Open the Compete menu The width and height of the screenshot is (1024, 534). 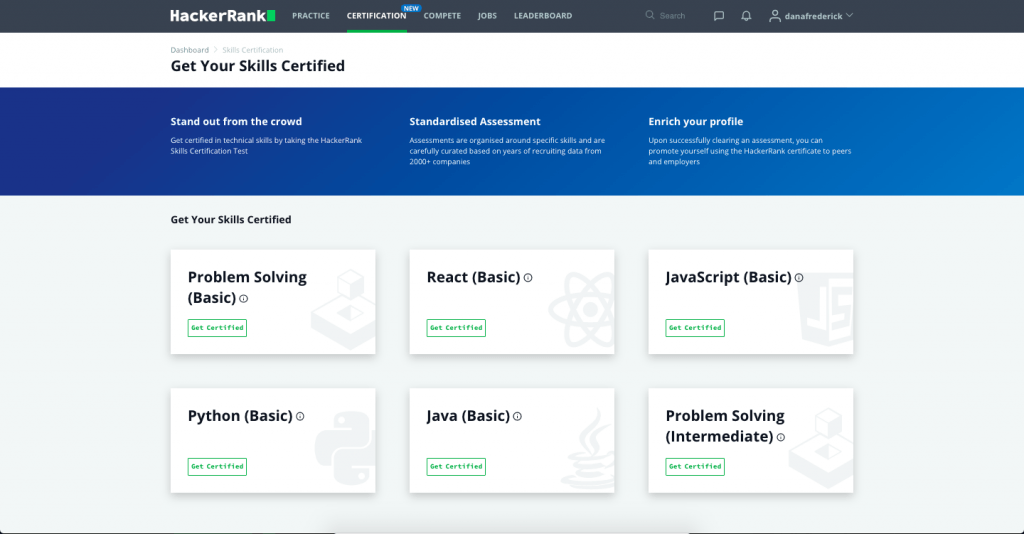(x=442, y=16)
